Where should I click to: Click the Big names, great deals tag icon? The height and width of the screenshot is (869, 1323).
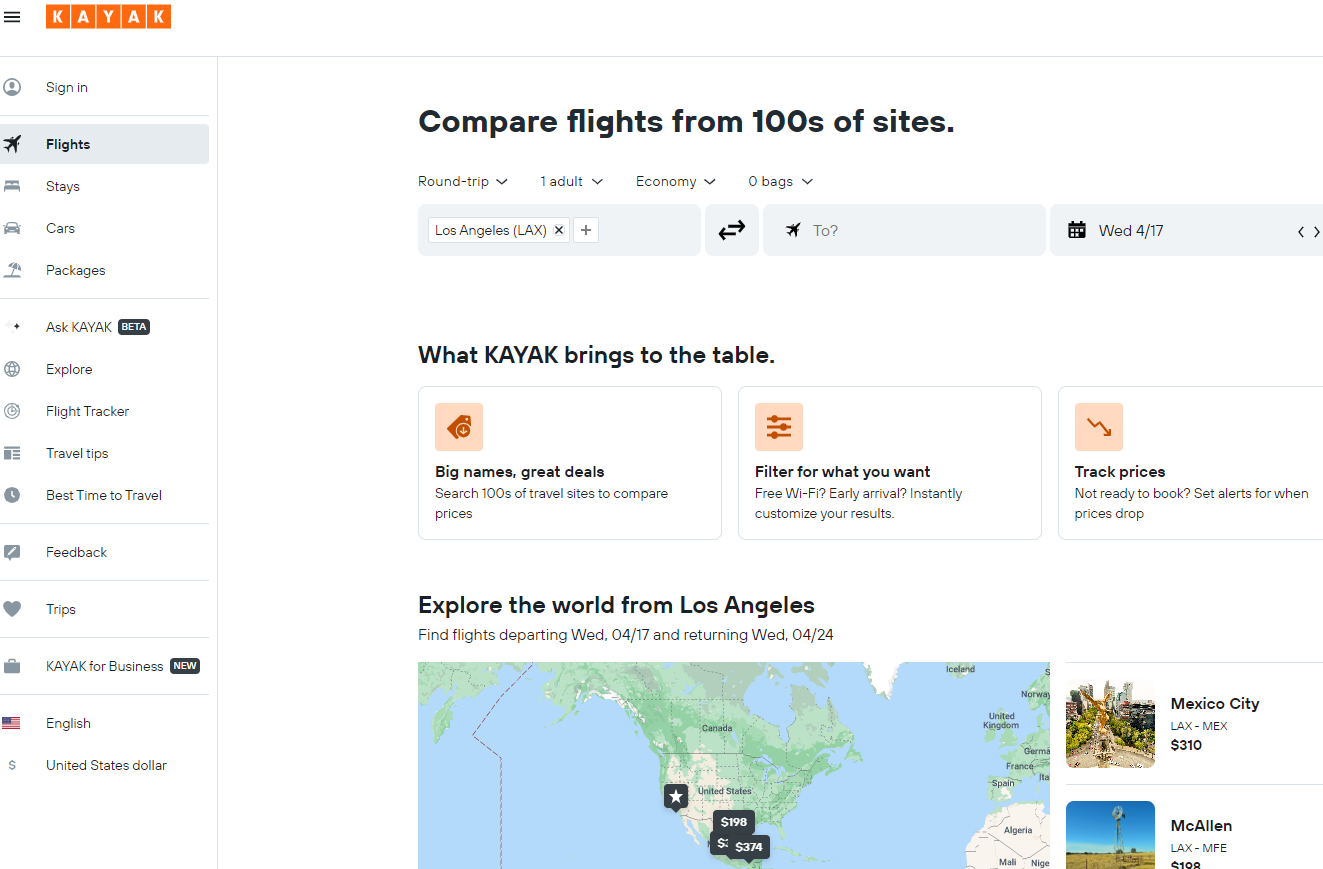(x=459, y=427)
